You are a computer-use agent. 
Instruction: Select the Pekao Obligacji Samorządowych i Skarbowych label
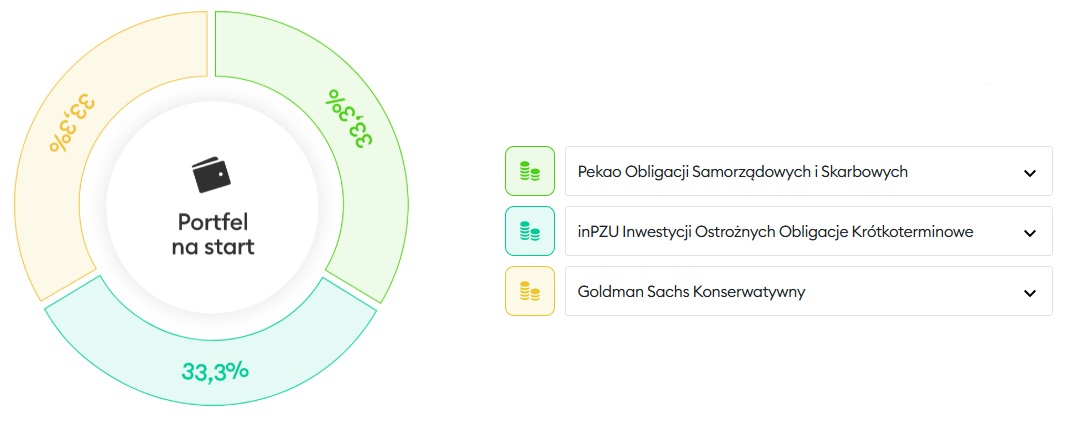(742, 172)
